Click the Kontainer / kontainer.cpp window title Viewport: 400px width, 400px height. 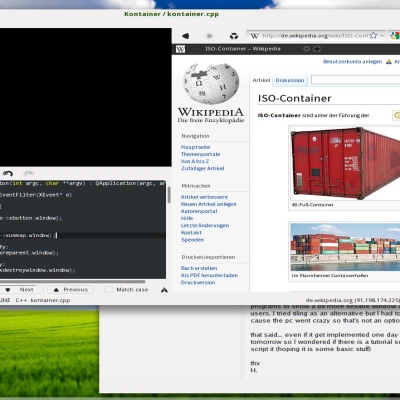171,14
